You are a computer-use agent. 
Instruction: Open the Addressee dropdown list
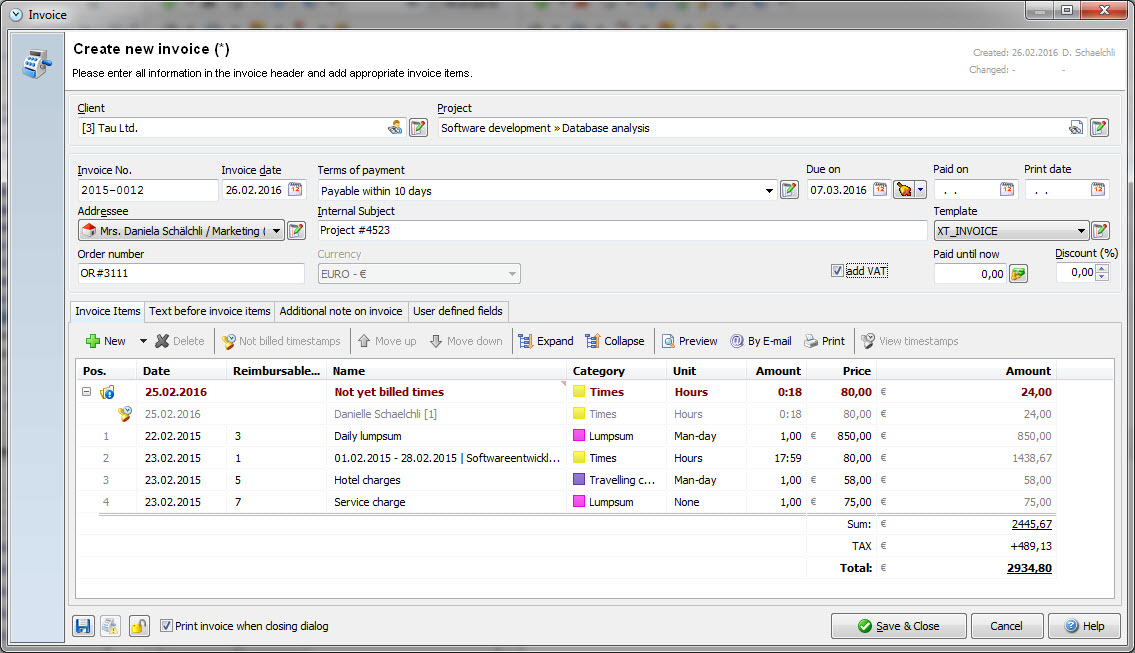[x=276, y=231]
